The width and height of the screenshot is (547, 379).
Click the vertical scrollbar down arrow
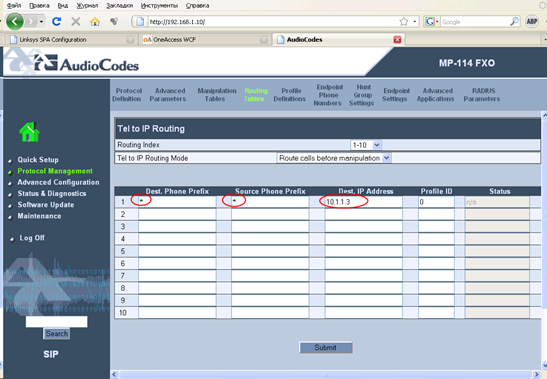tap(544, 366)
